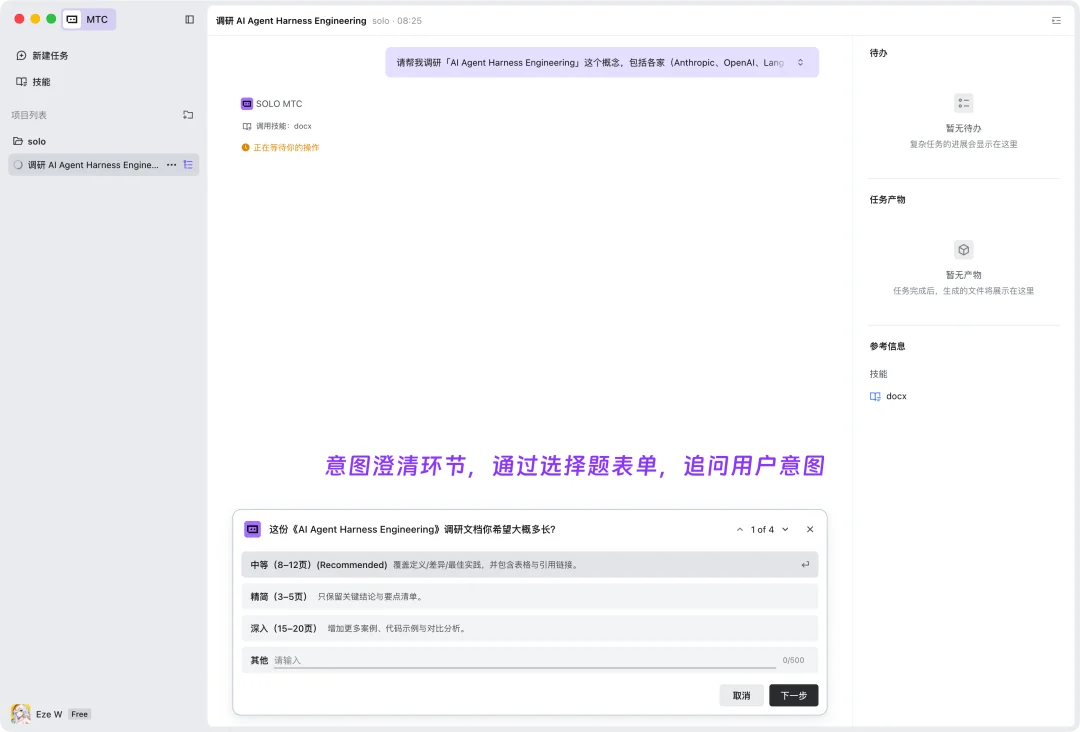Click the SOLO MTC avatar icon in chat
This screenshot has width=1080, height=732.
[246, 103]
